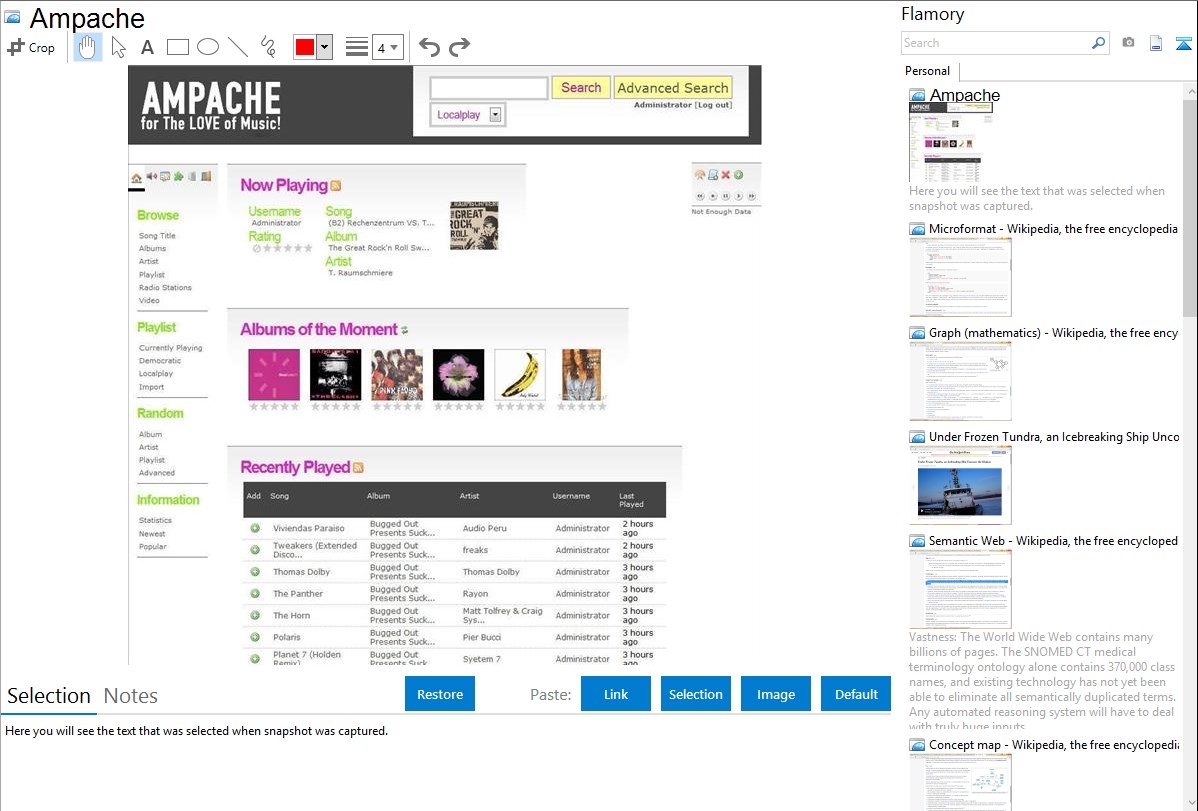Click the Restore button
The height and width of the screenshot is (811, 1198).
pyautogui.click(x=440, y=694)
